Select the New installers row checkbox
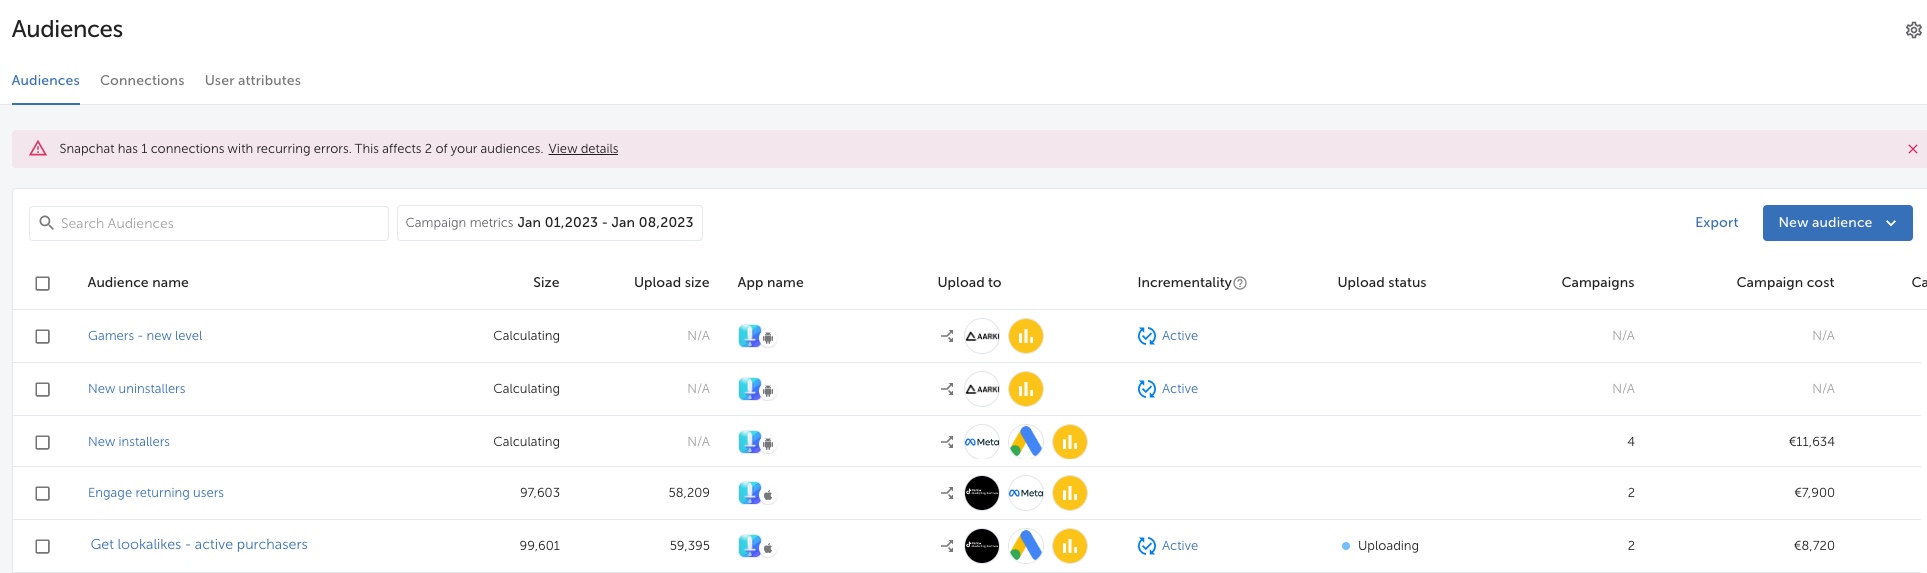The image size is (1927, 573). pos(43,442)
